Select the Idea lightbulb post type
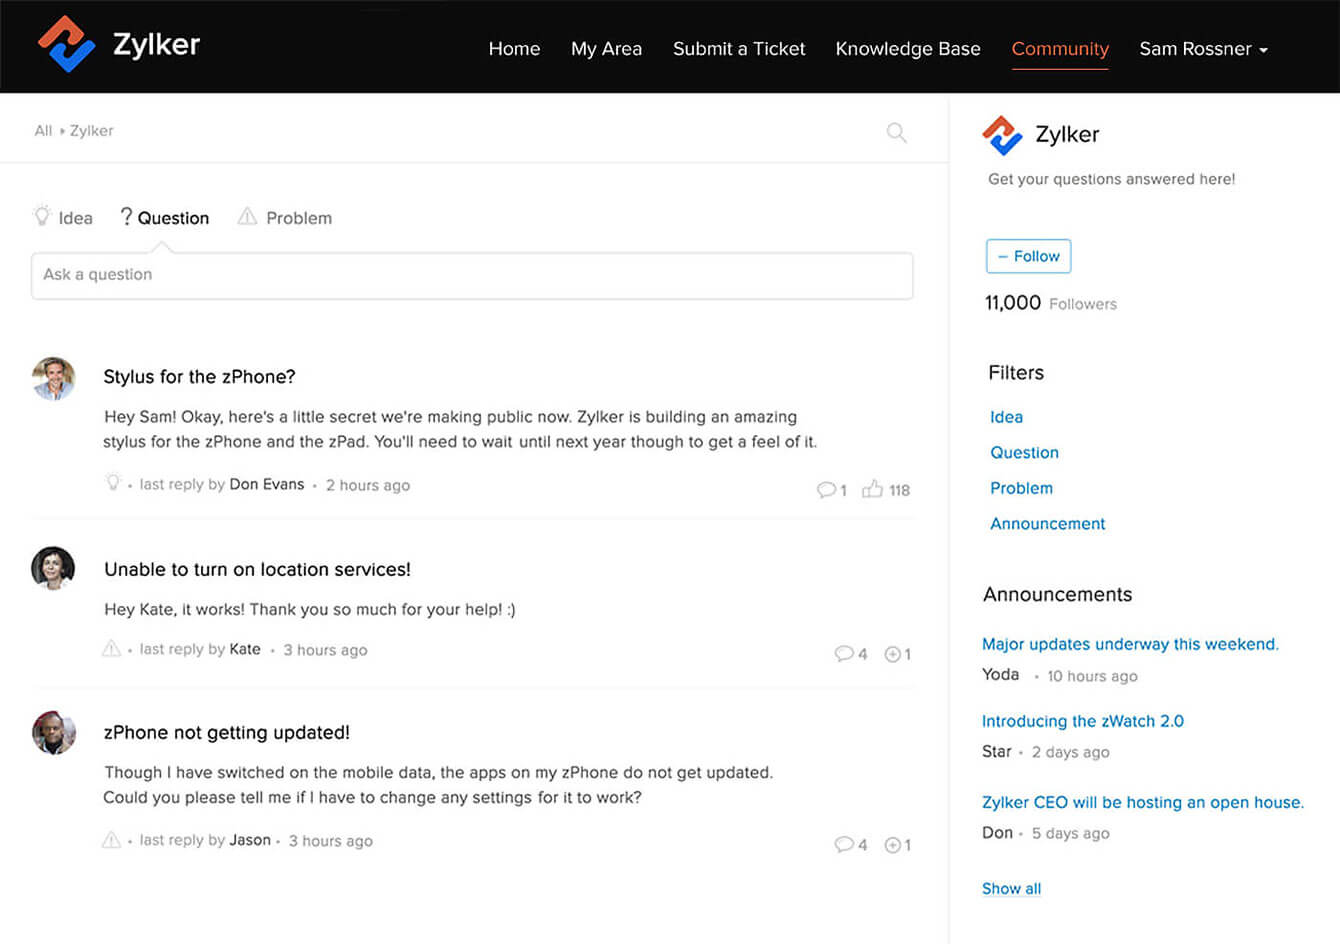1340x944 pixels. click(63, 217)
